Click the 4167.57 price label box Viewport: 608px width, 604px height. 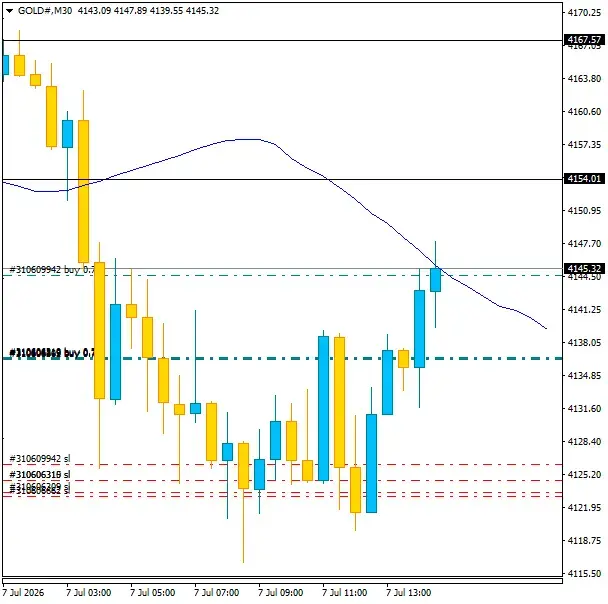click(x=584, y=40)
